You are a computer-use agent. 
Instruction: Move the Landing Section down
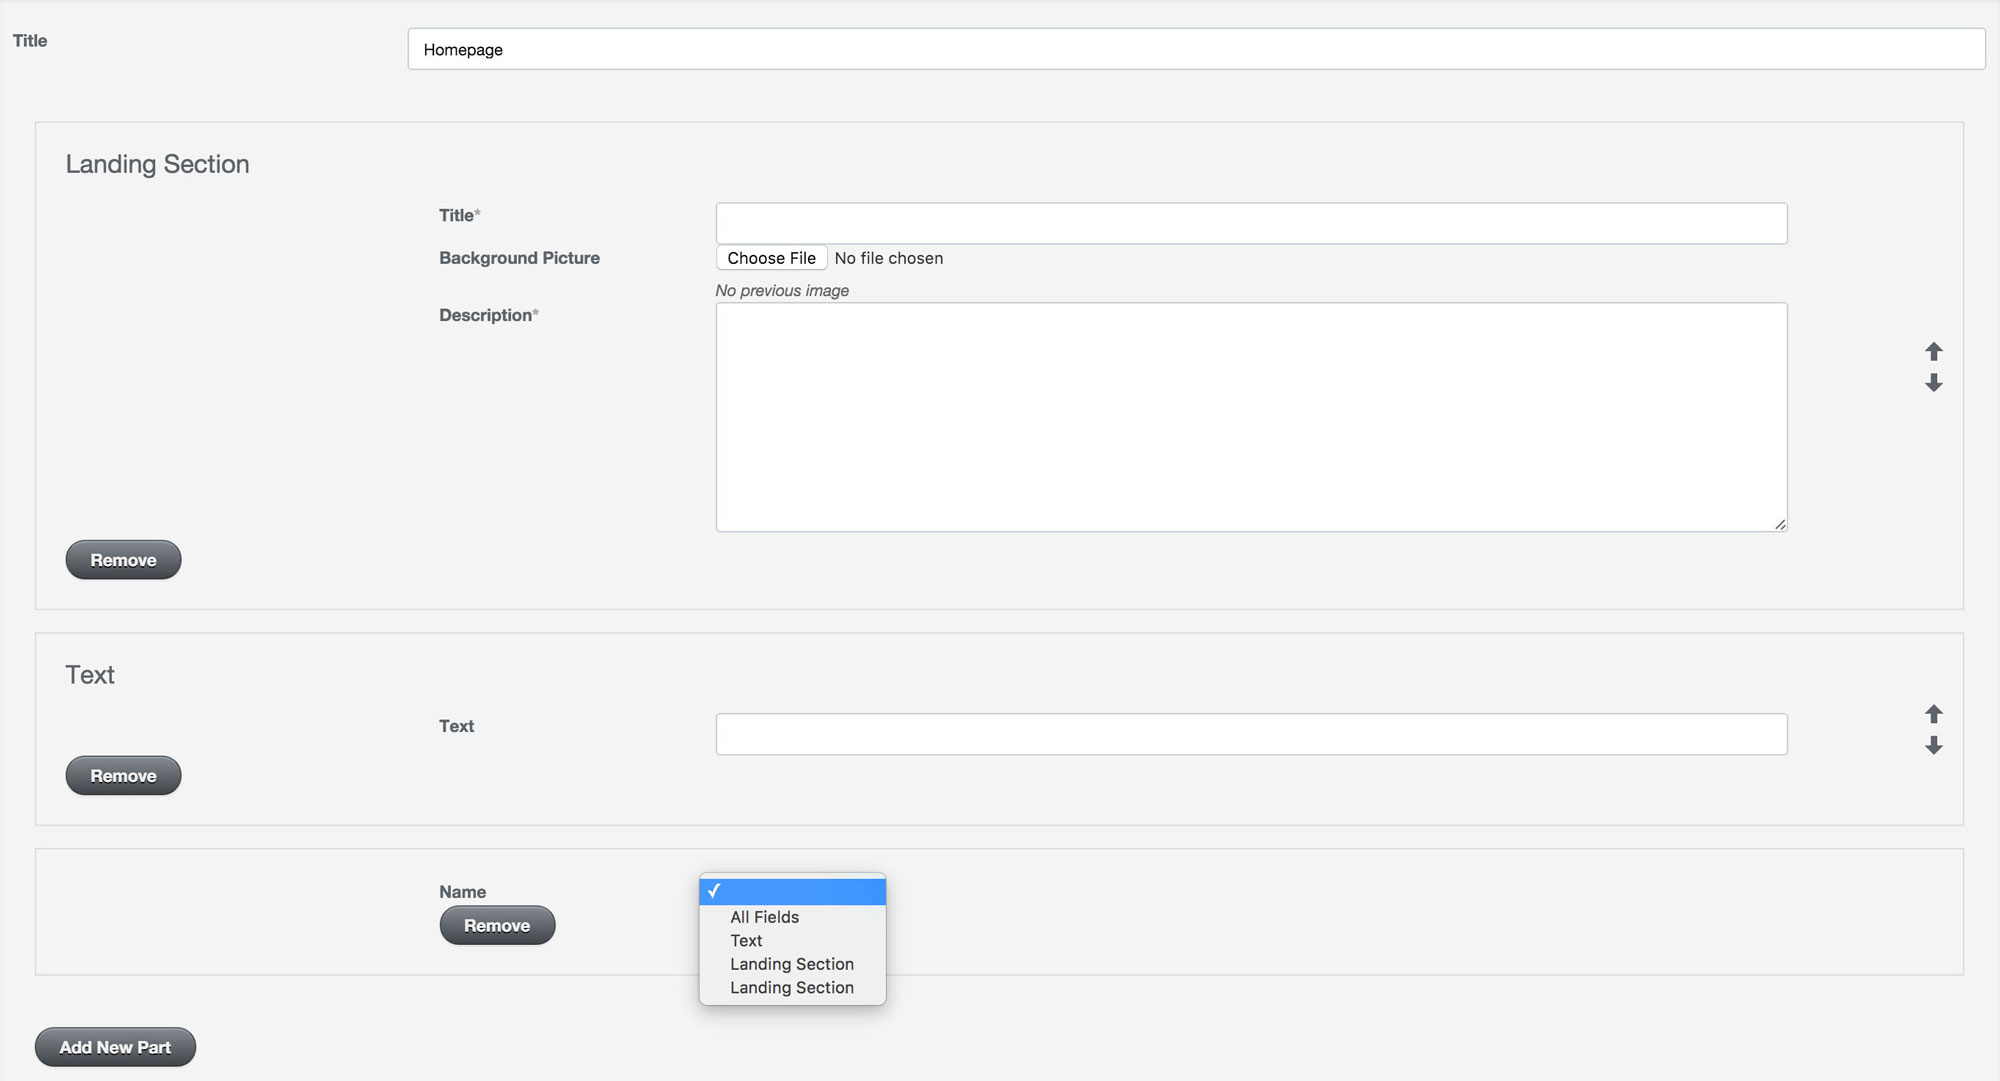1934,383
